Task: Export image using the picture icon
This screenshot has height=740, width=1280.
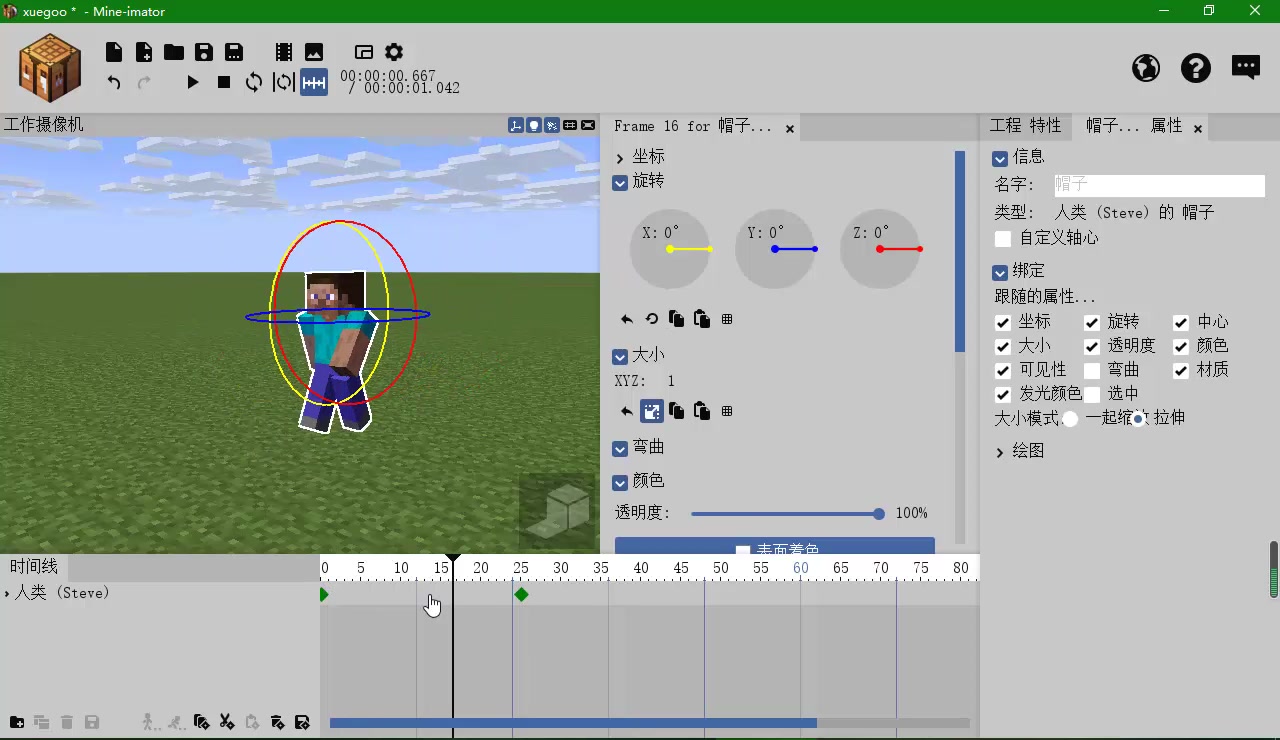Action: [x=314, y=52]
